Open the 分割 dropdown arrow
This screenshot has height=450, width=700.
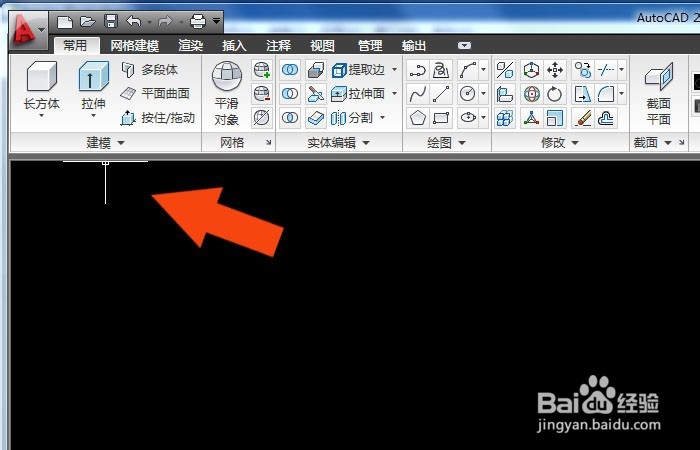tap(383, 118)
